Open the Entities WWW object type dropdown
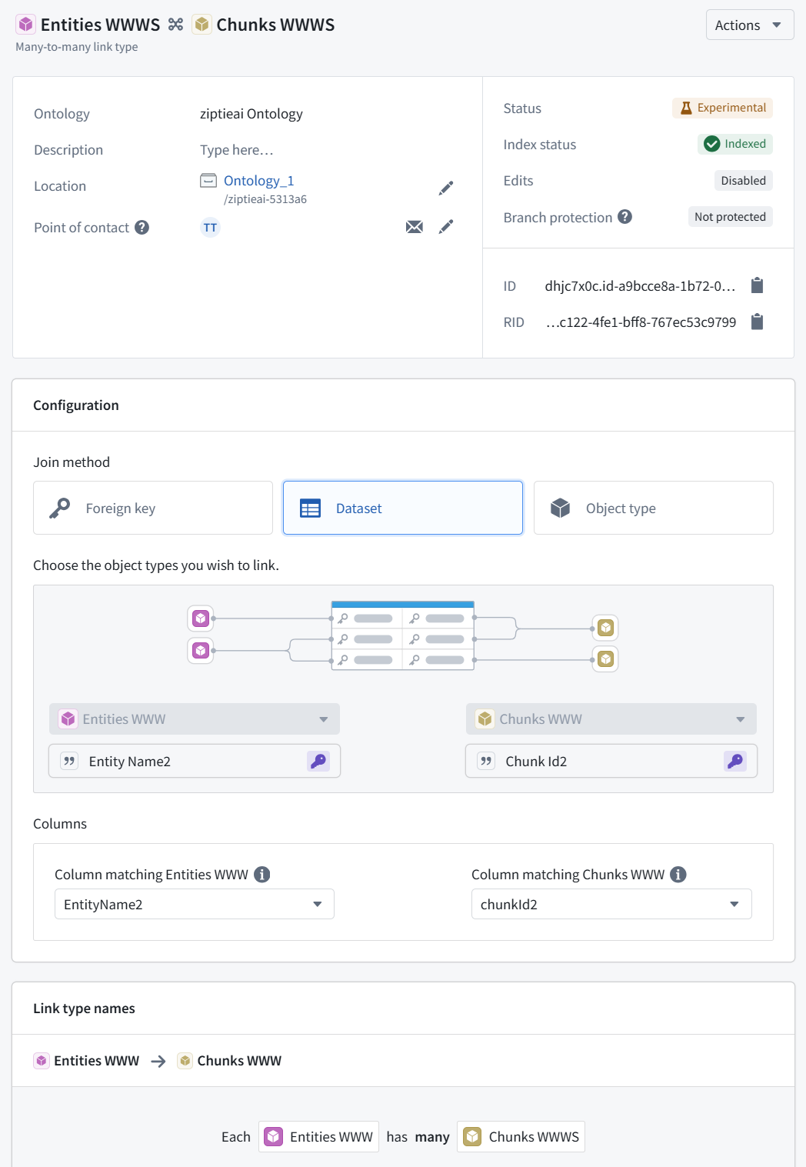806x1167 pixels. click(194, 719)
